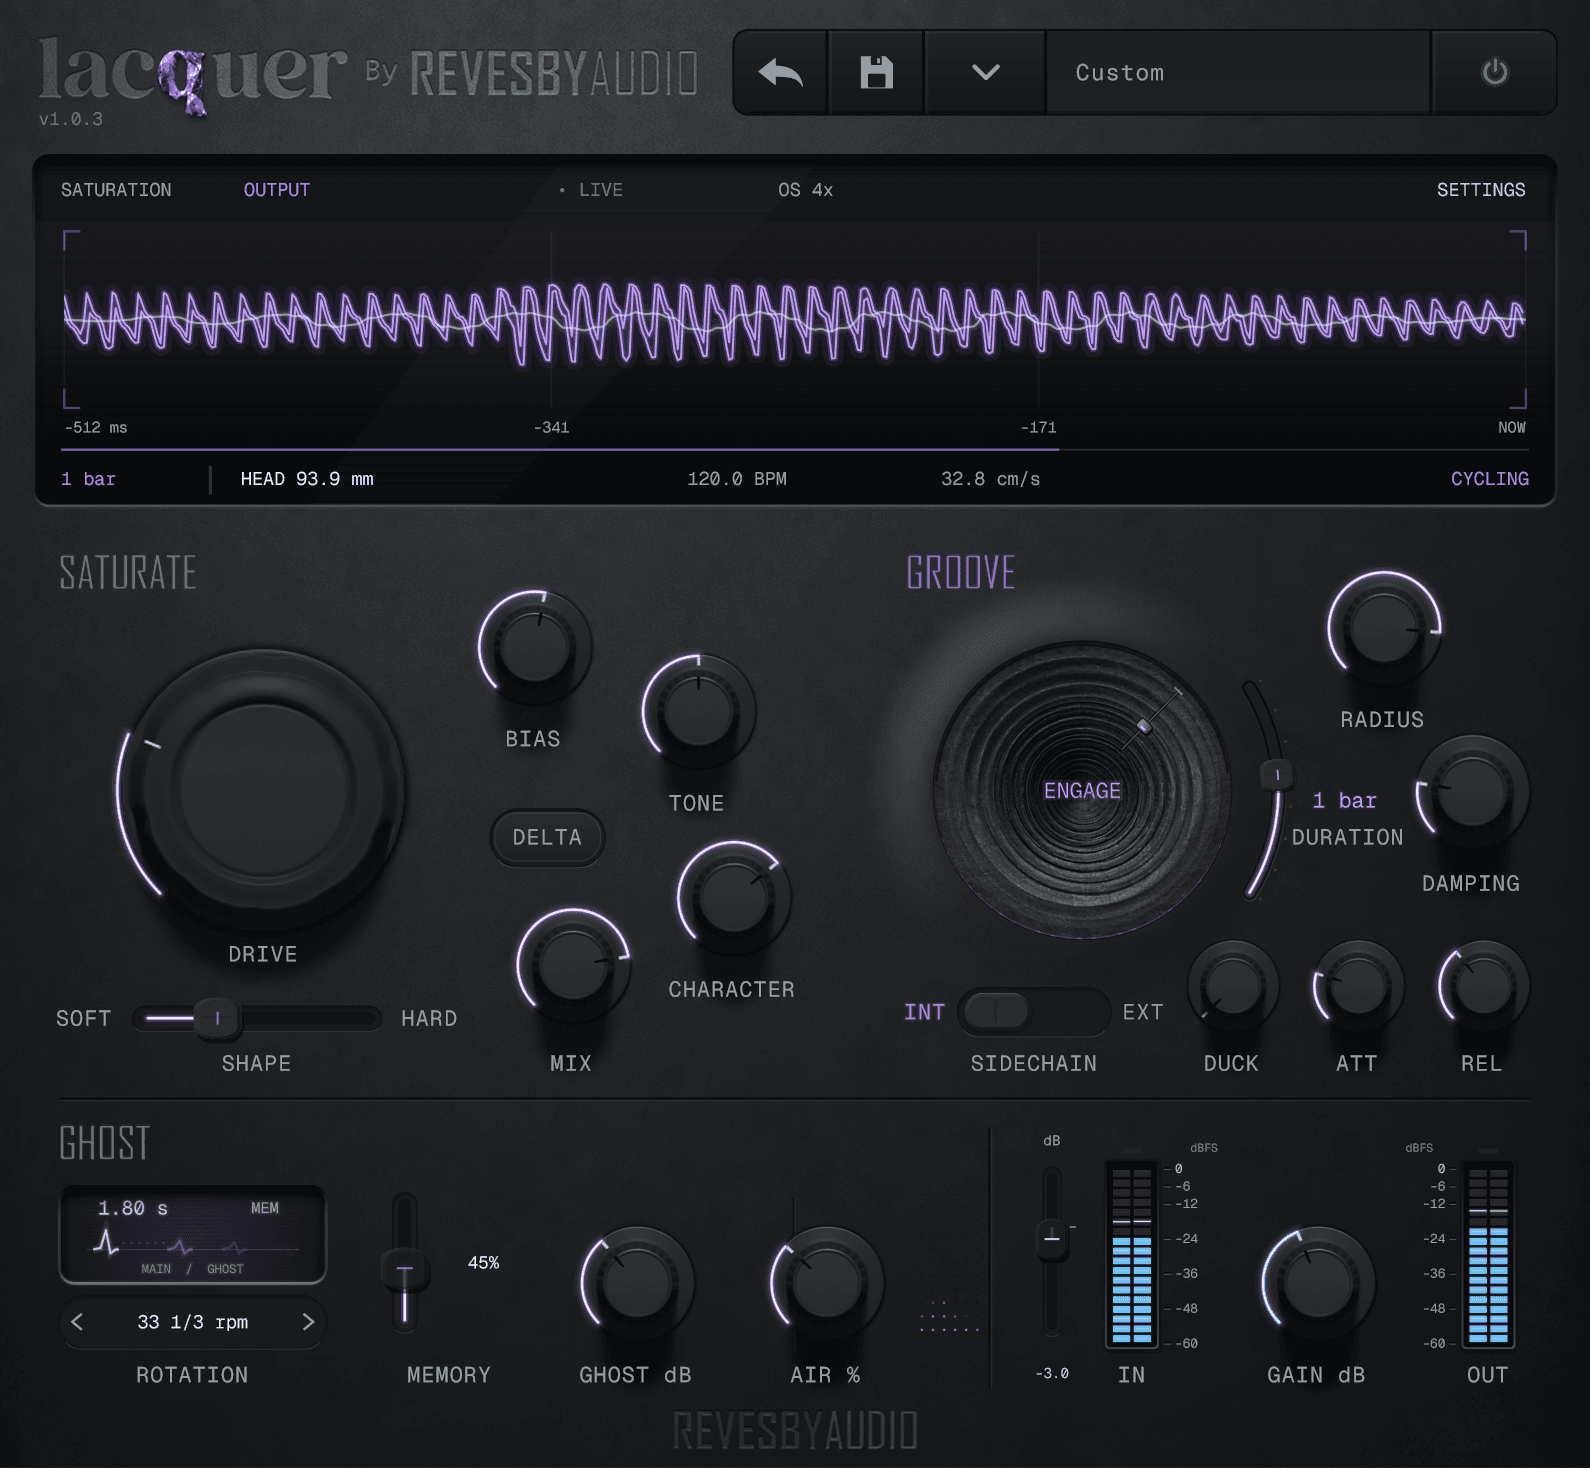
Task: Save preset with the floppy disk icon
Action: click(x=876, y=73)
